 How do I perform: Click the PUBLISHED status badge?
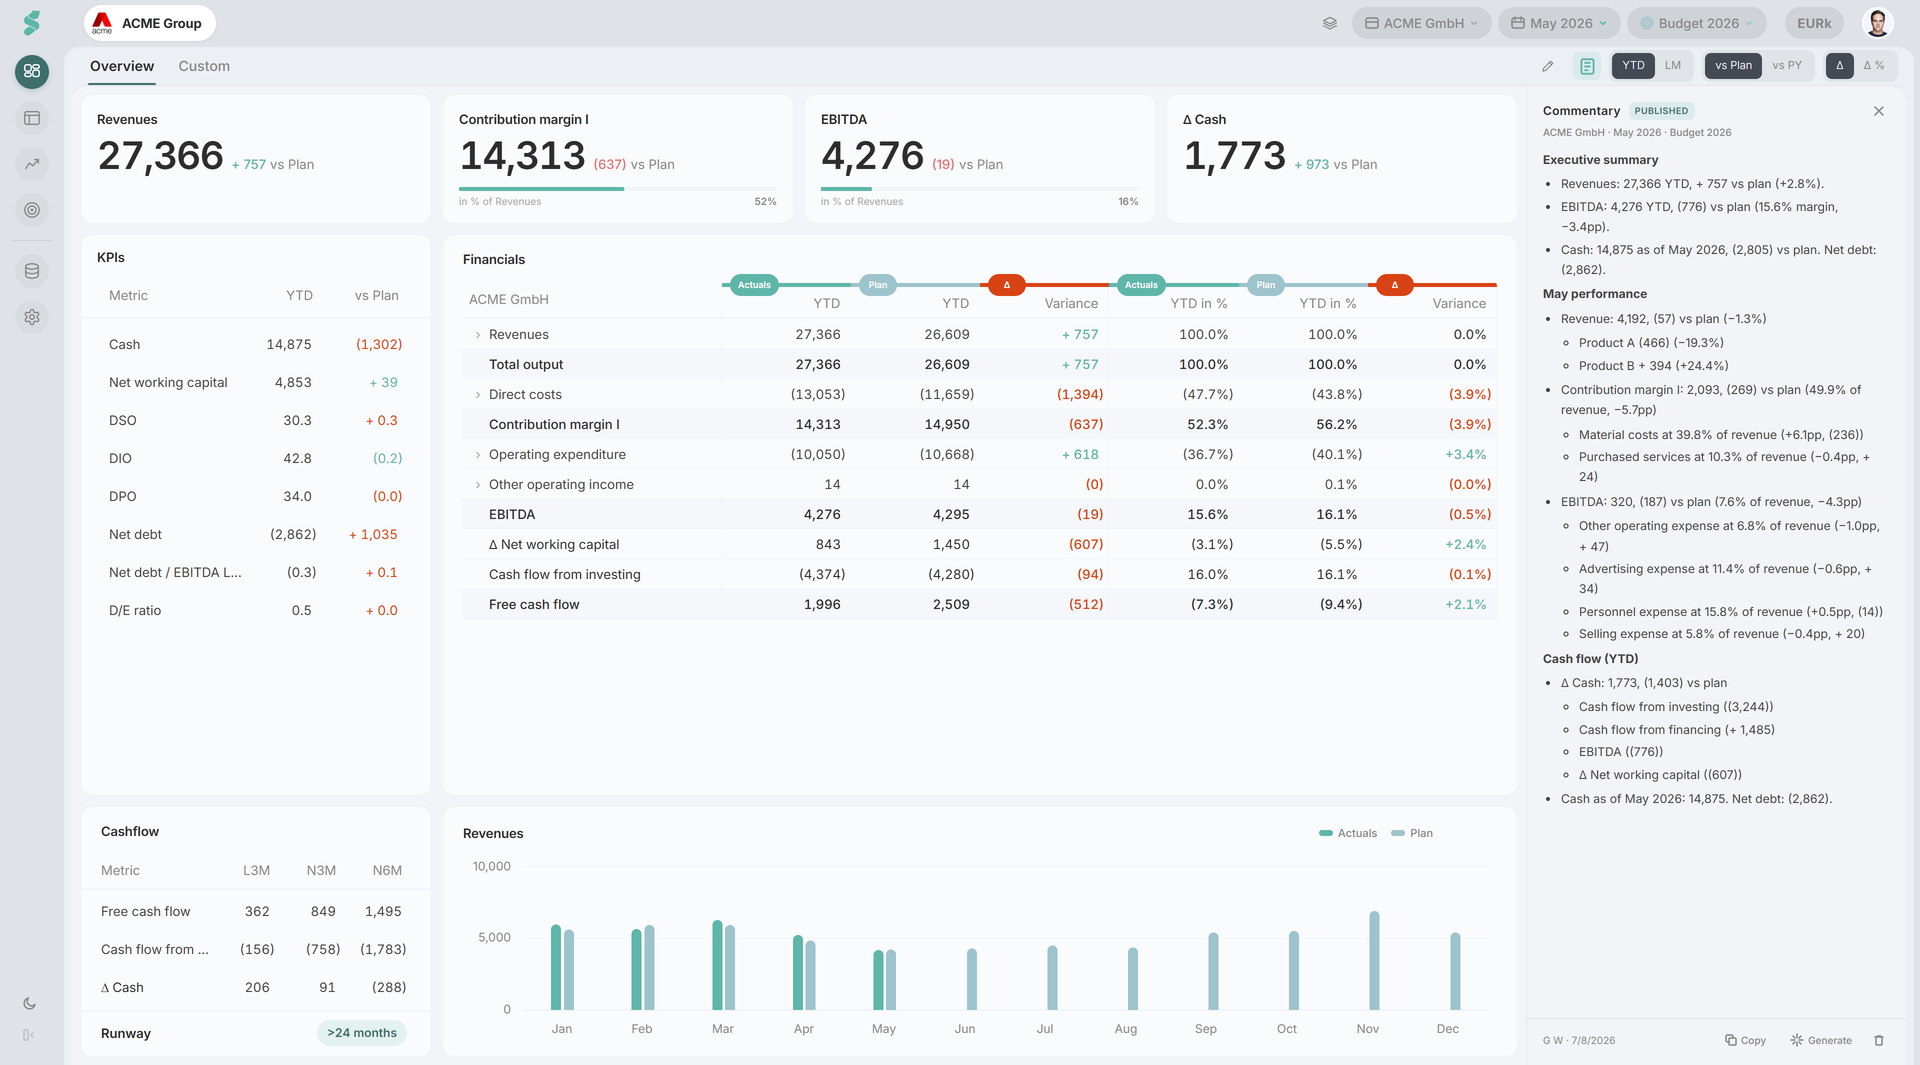pos(1661,111)
